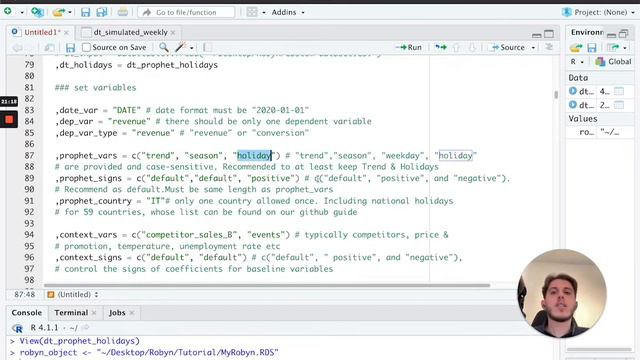Viewport: 640px width, 360px height.
Task: Click line 91 prophet_country code
Action: (254, 201)
